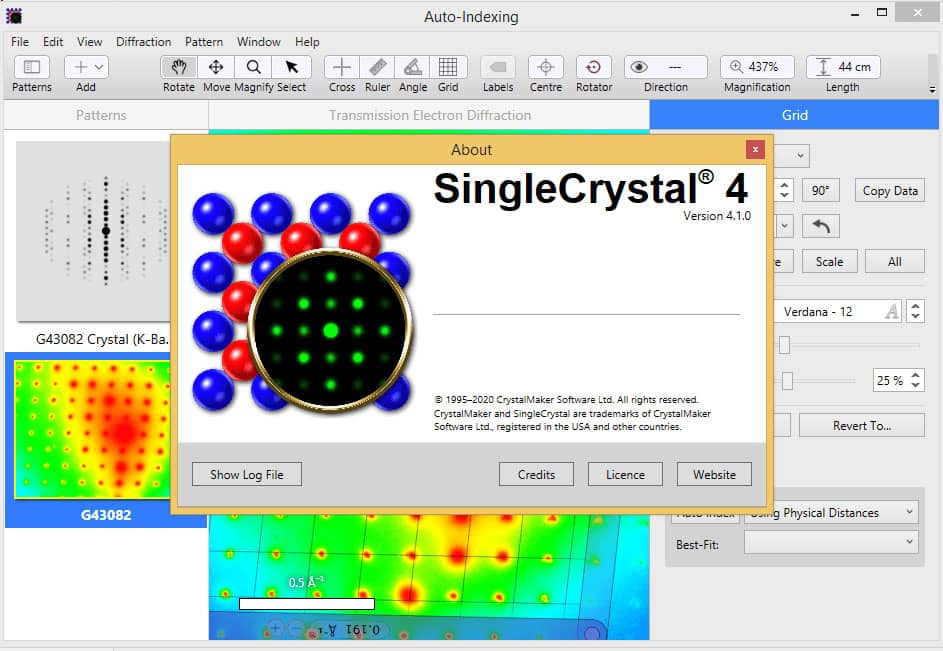Open the Diffraction menu
The width and height of the screenshot is (943, 651).
tap(144, 42)
